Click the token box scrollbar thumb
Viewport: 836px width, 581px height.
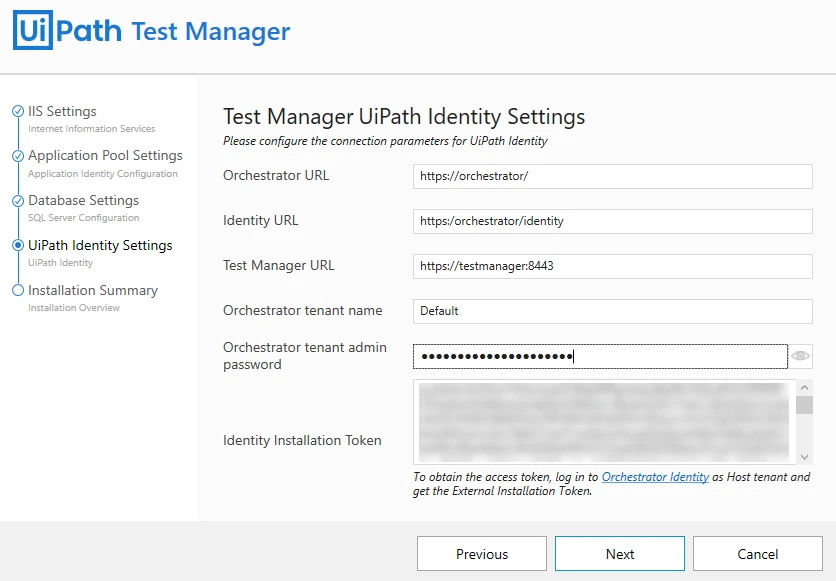[x=805, y=405]
